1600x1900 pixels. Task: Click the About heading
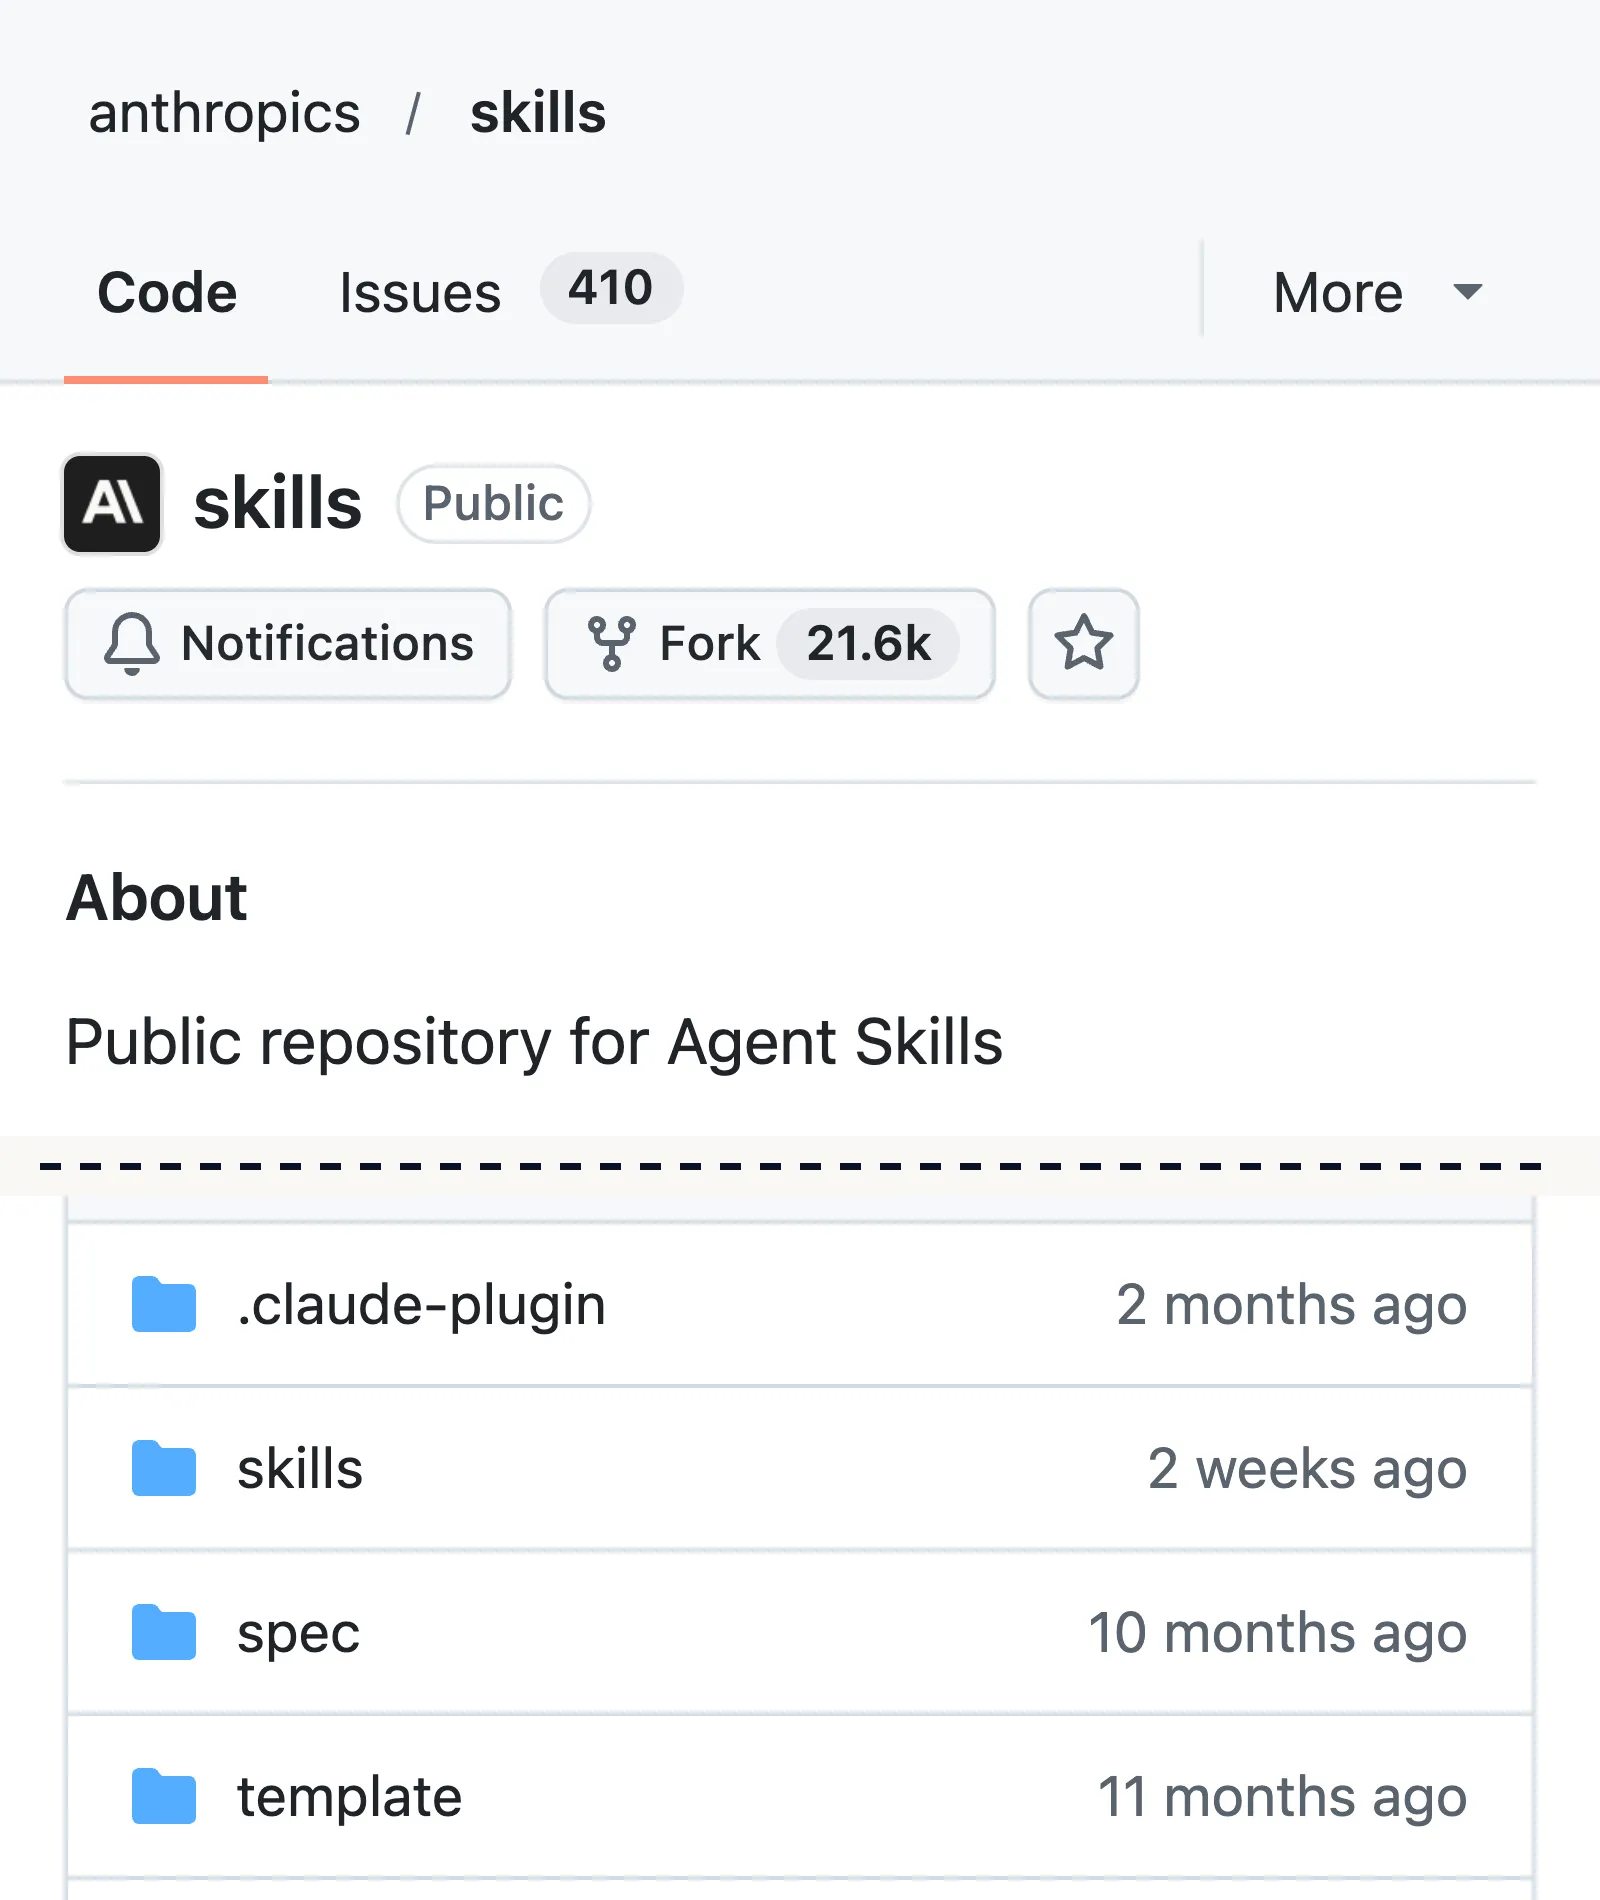click(x=156, y=897)
